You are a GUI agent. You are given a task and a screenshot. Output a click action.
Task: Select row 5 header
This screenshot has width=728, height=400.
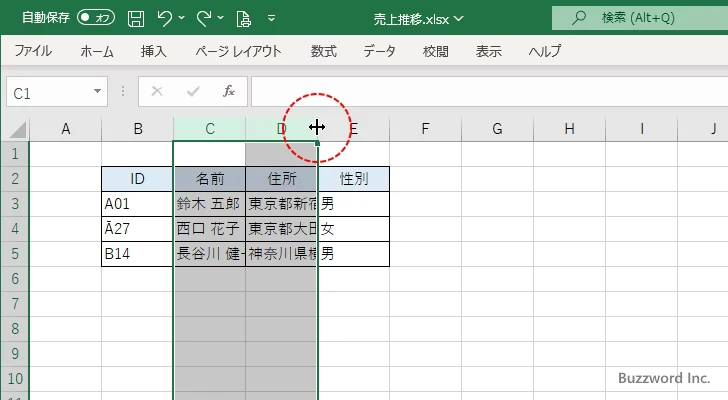(x=15, y=254)
